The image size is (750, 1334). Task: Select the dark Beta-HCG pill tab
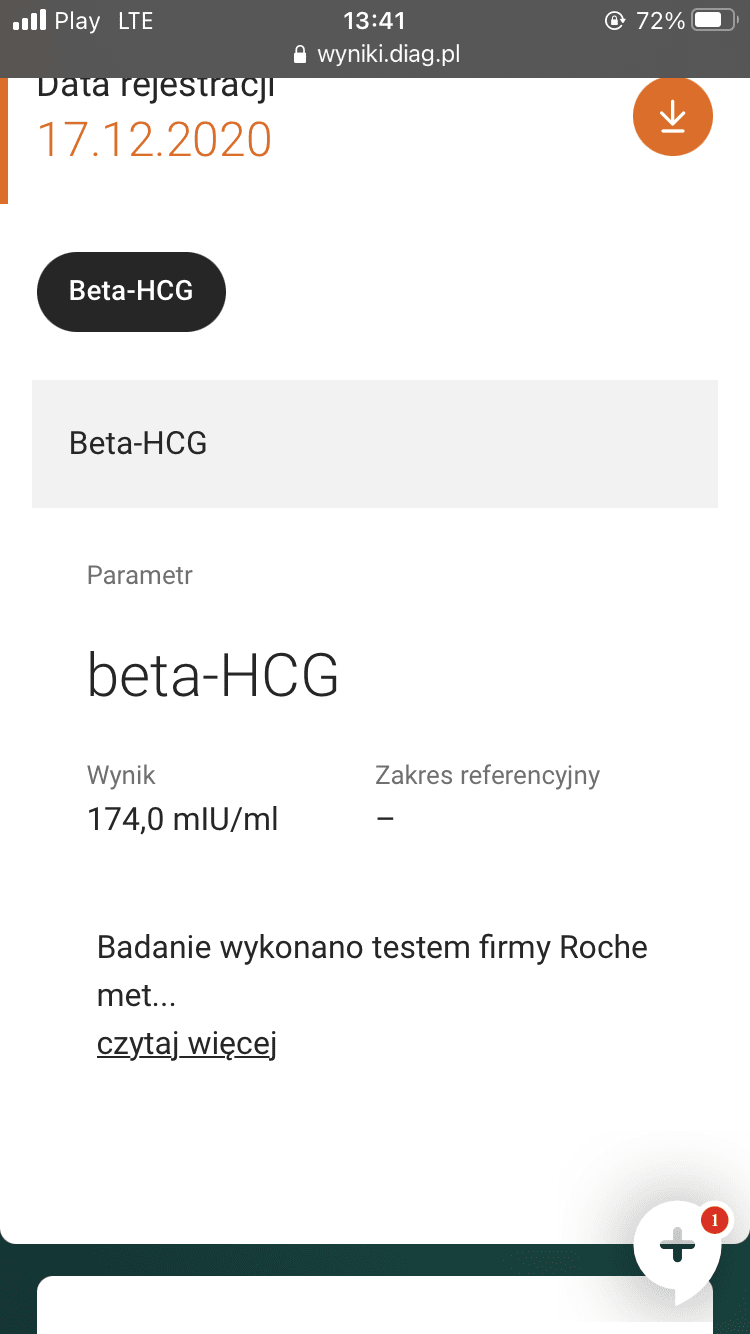131,291
